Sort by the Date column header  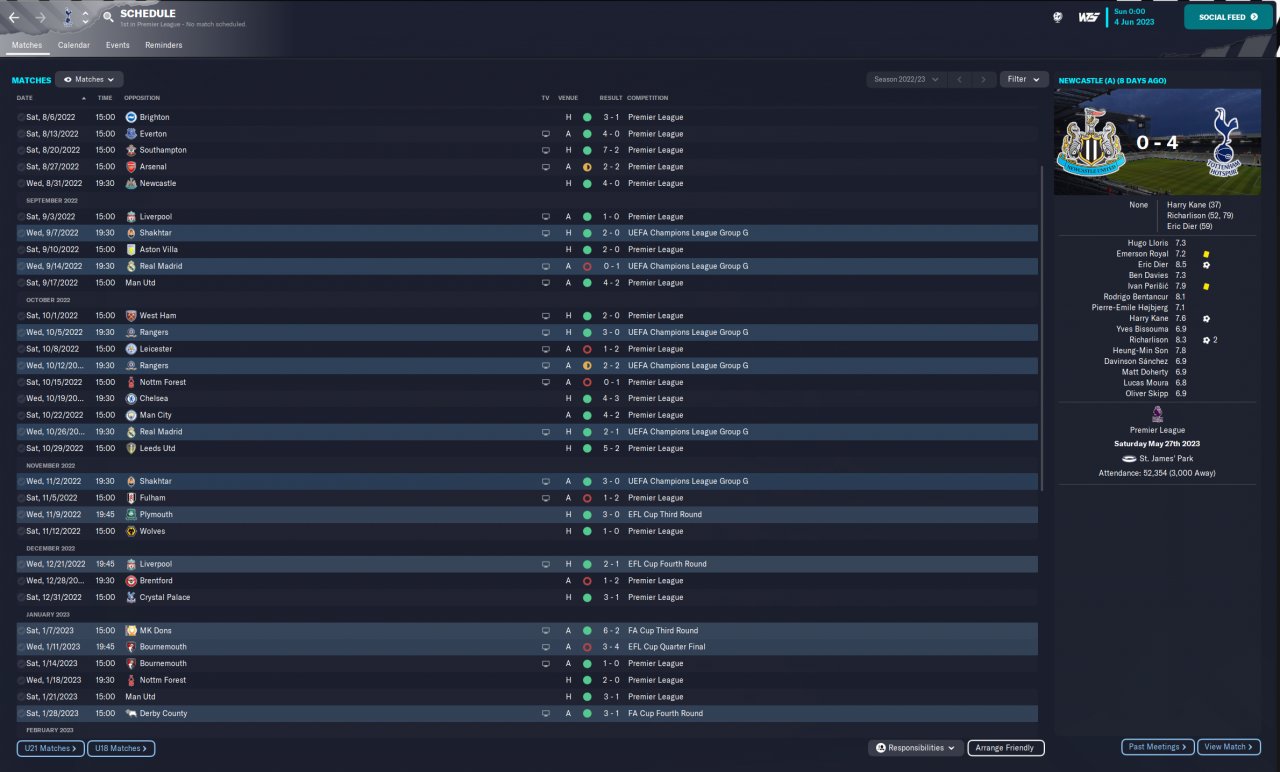pos(25,98)
